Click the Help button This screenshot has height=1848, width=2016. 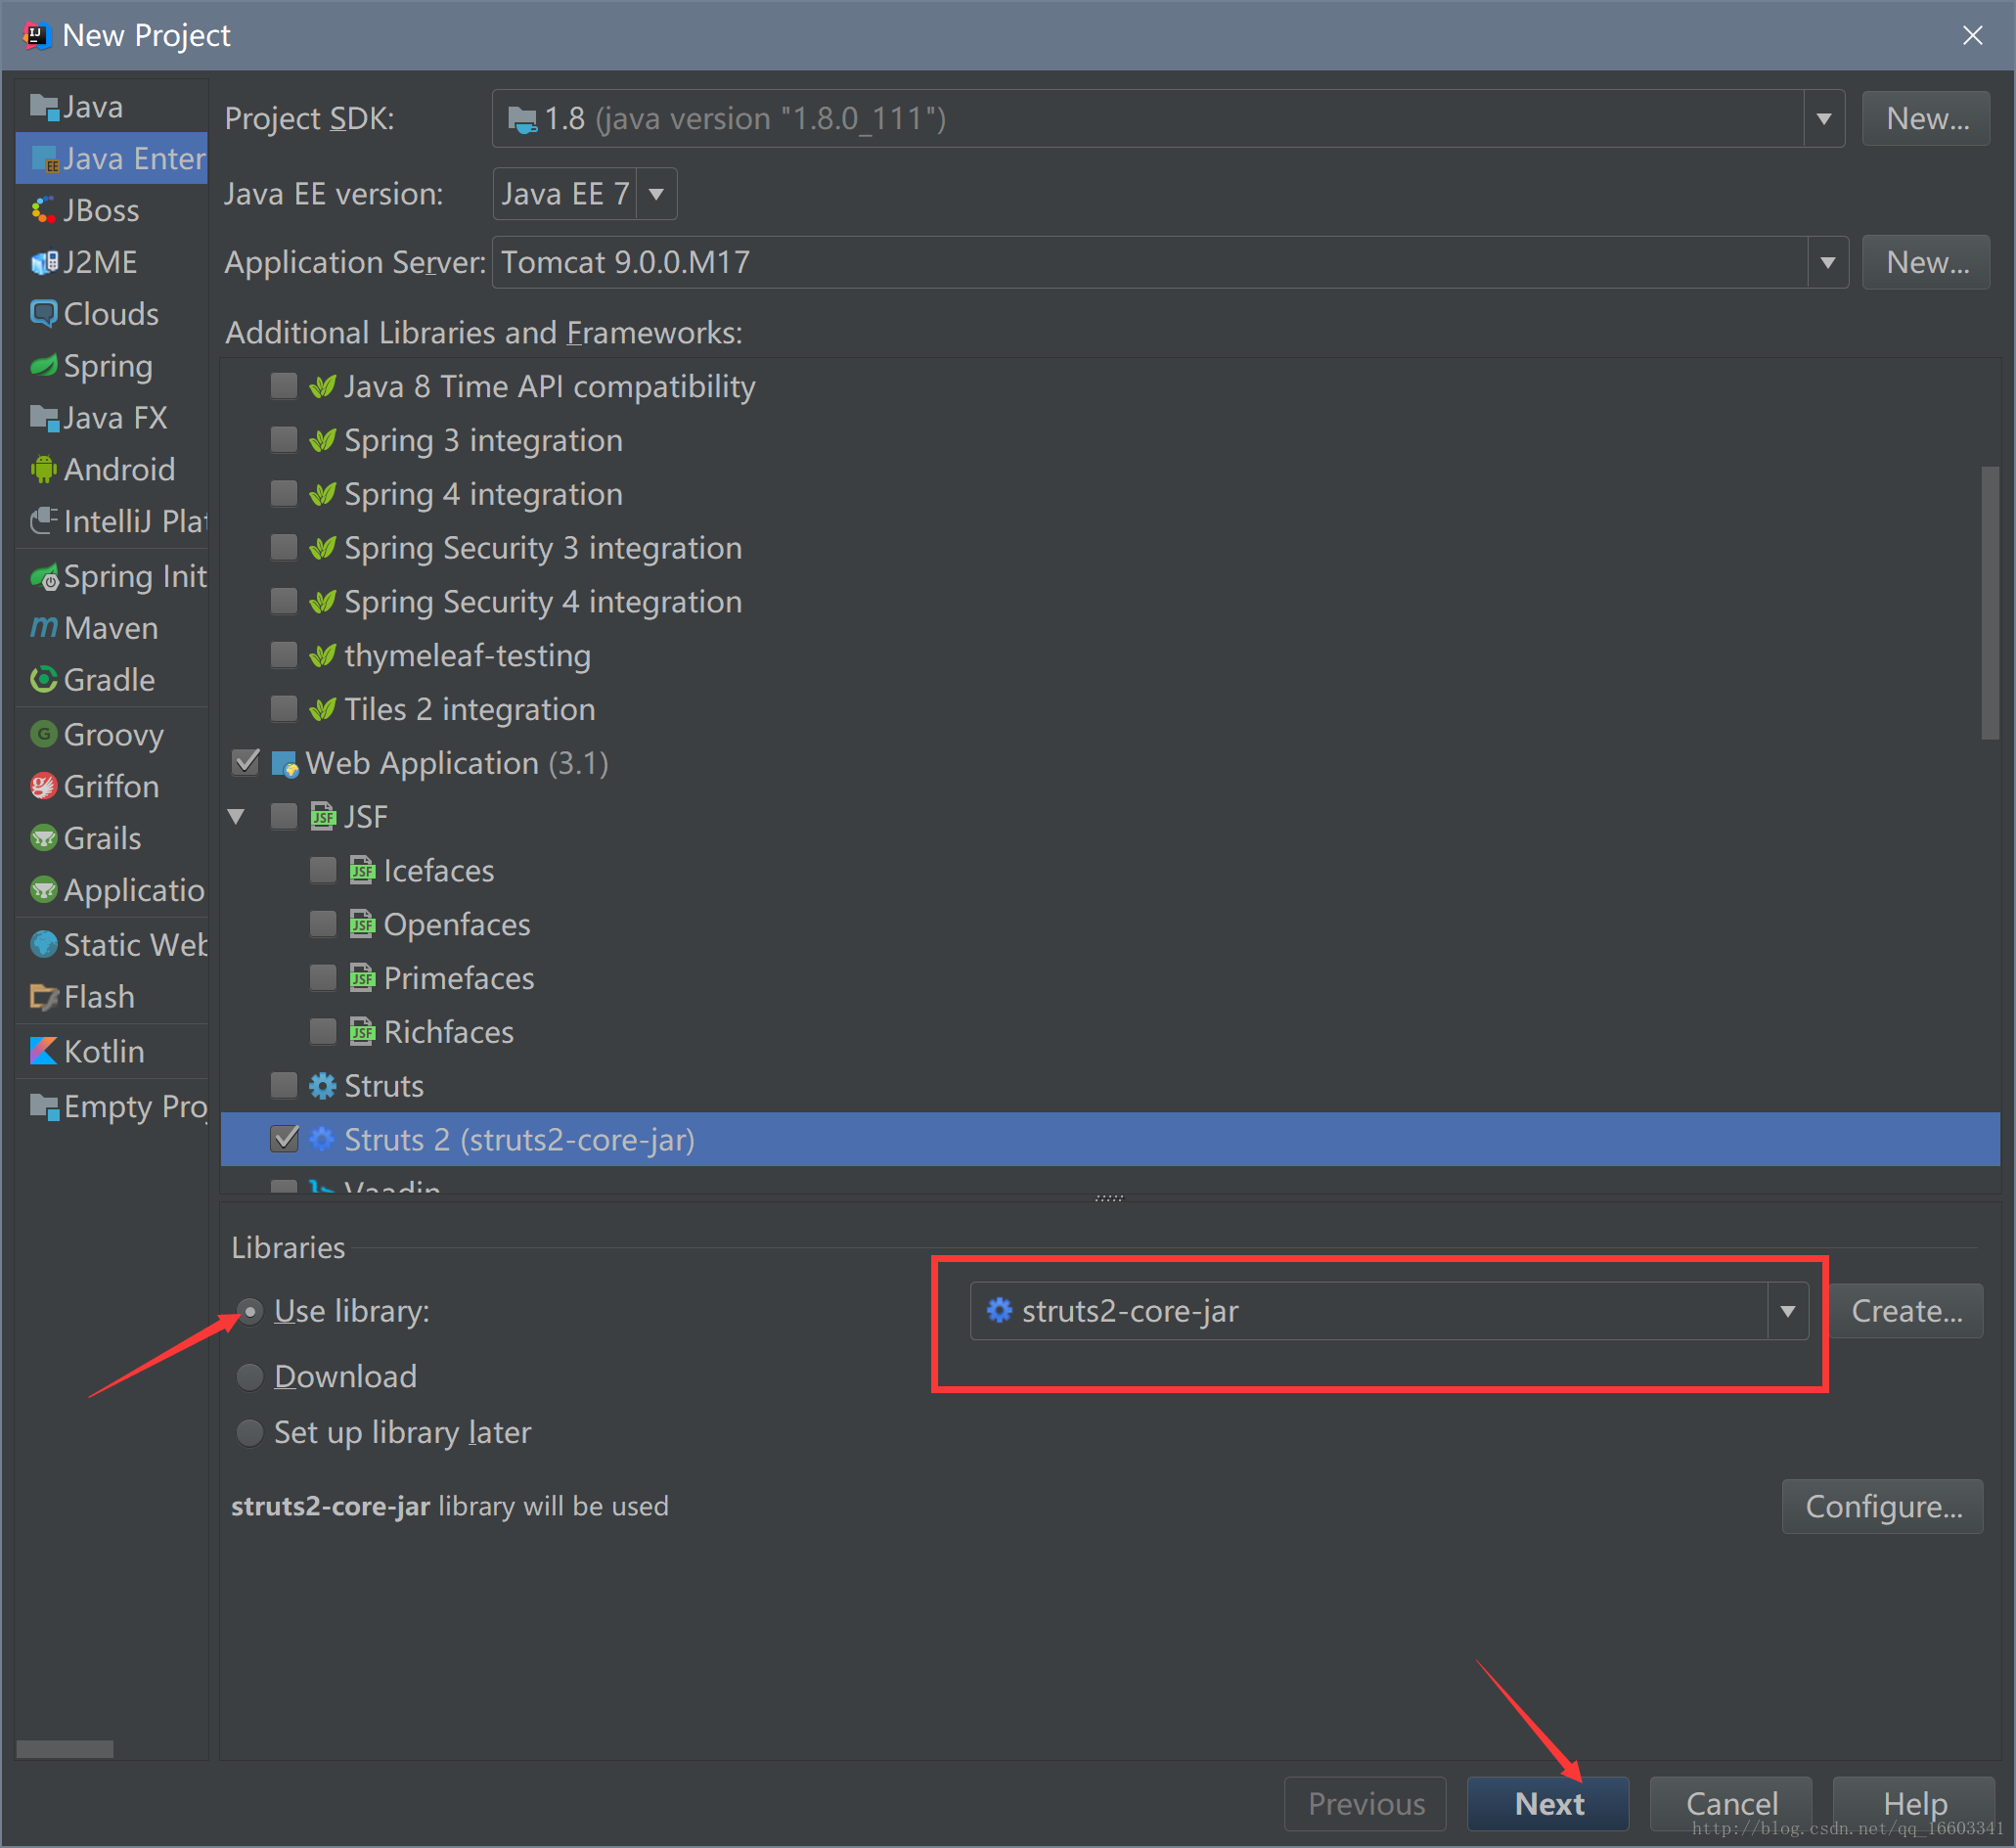tap(1914, 1804)
